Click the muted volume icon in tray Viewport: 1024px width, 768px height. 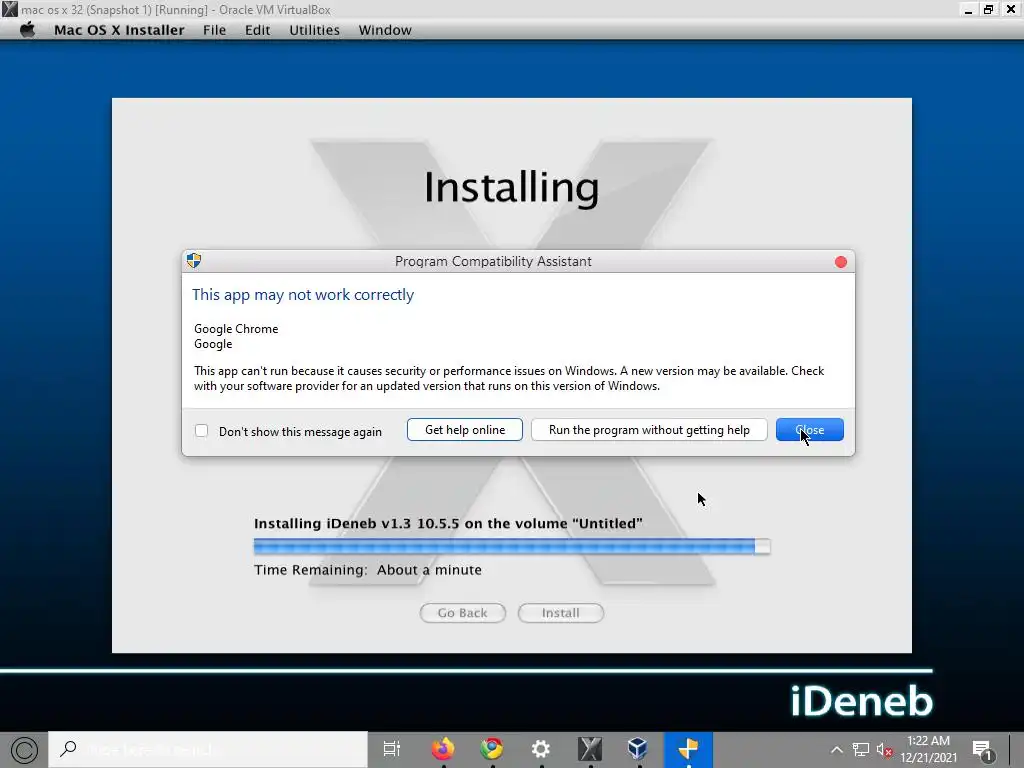click(884, 750)
